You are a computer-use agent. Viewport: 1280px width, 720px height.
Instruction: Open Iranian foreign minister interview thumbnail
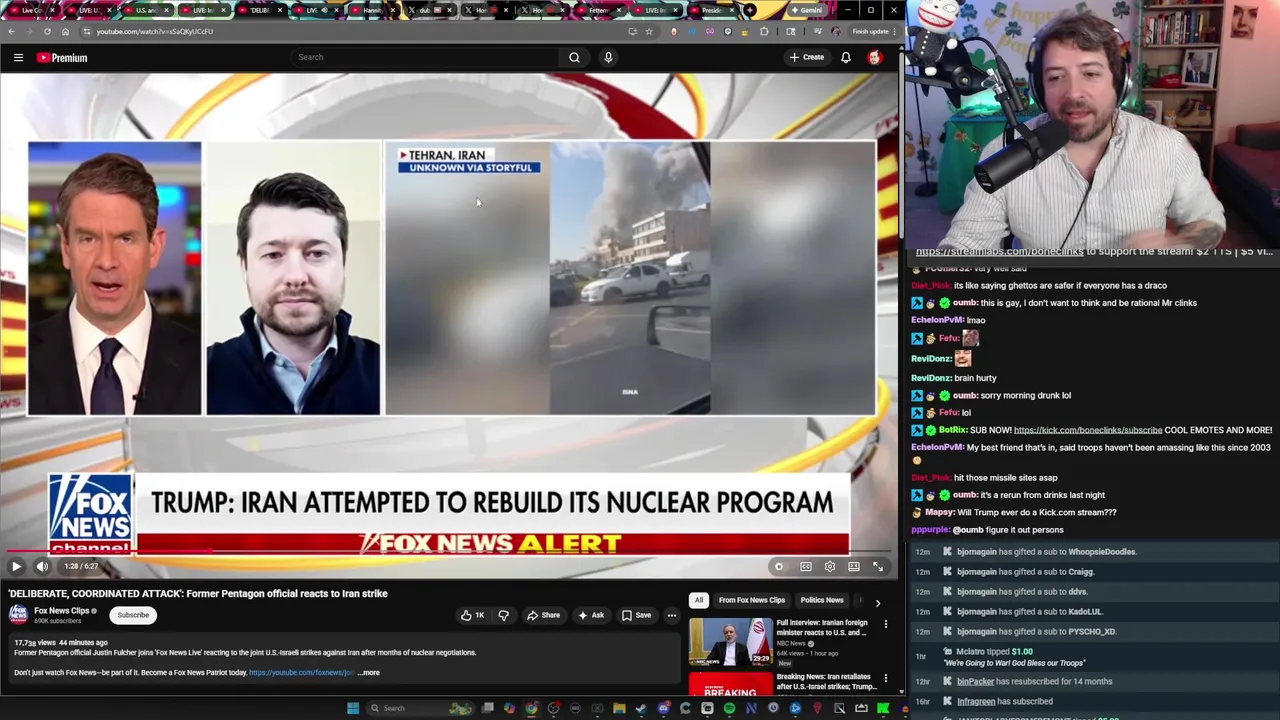coord(730,642)
